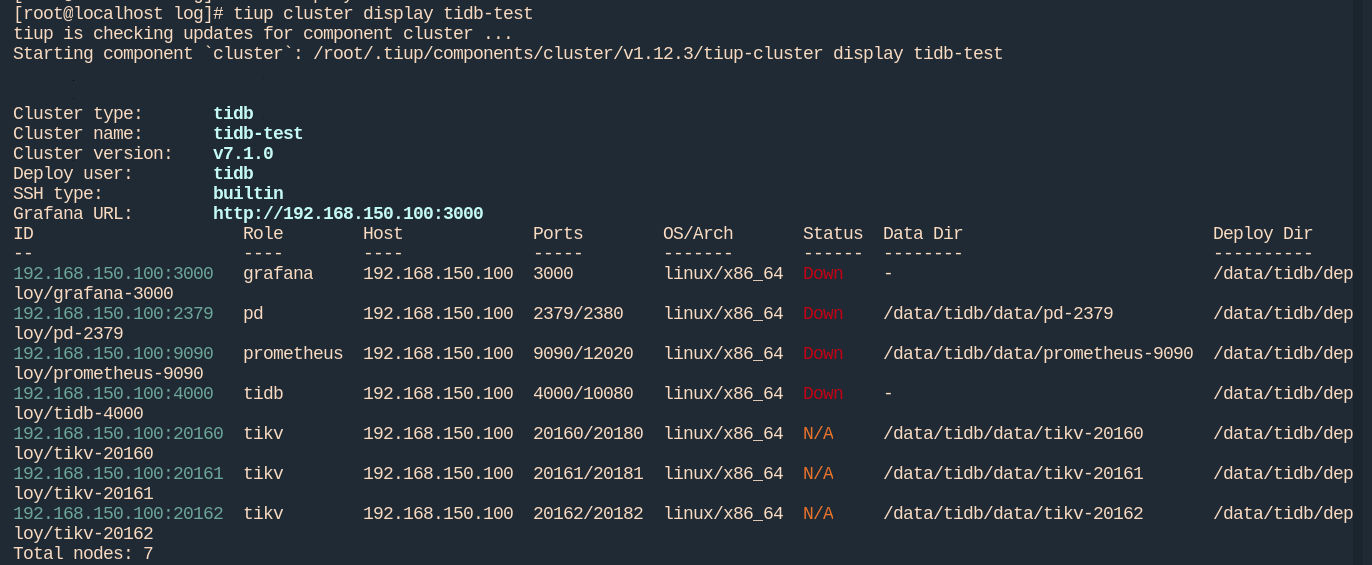Click the 'Starting component cluster' line

click(508, 53)
